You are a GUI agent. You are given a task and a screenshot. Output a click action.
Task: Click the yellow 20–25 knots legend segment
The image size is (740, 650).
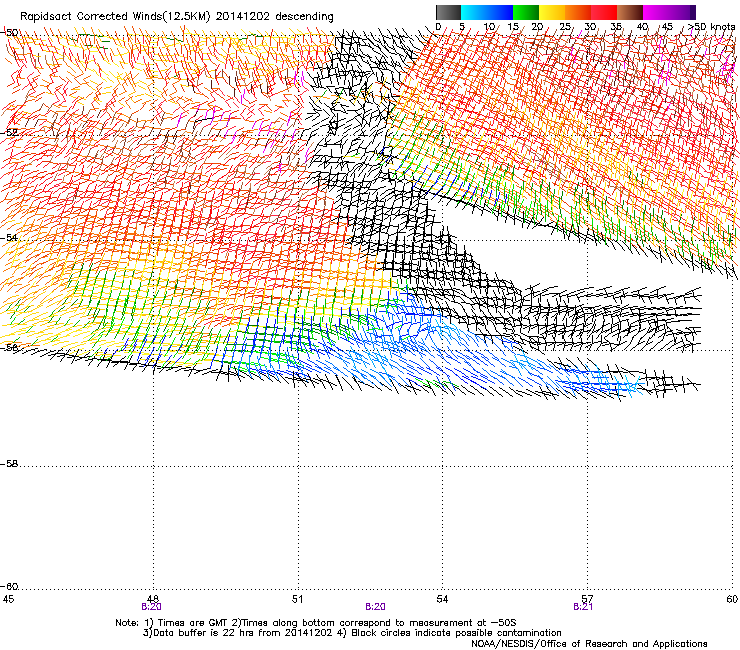552,12
